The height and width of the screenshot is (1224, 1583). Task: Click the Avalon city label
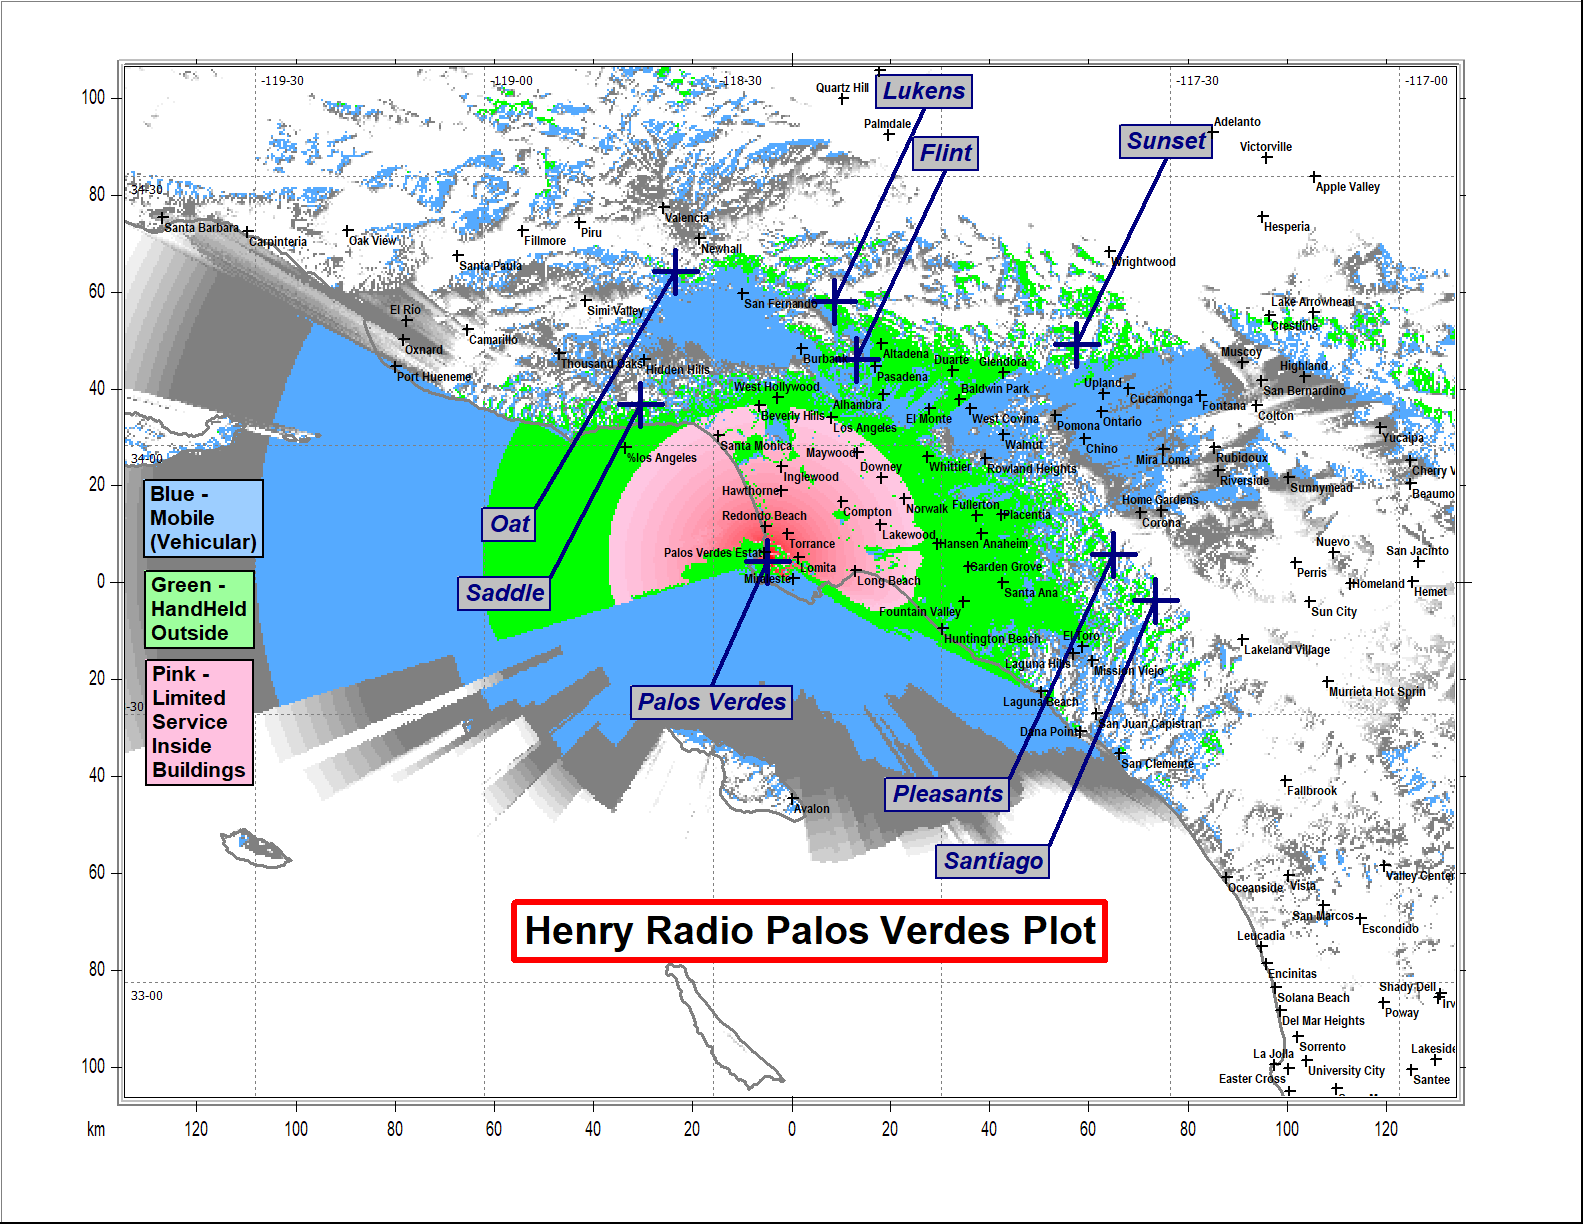click(x=812, y=809)
